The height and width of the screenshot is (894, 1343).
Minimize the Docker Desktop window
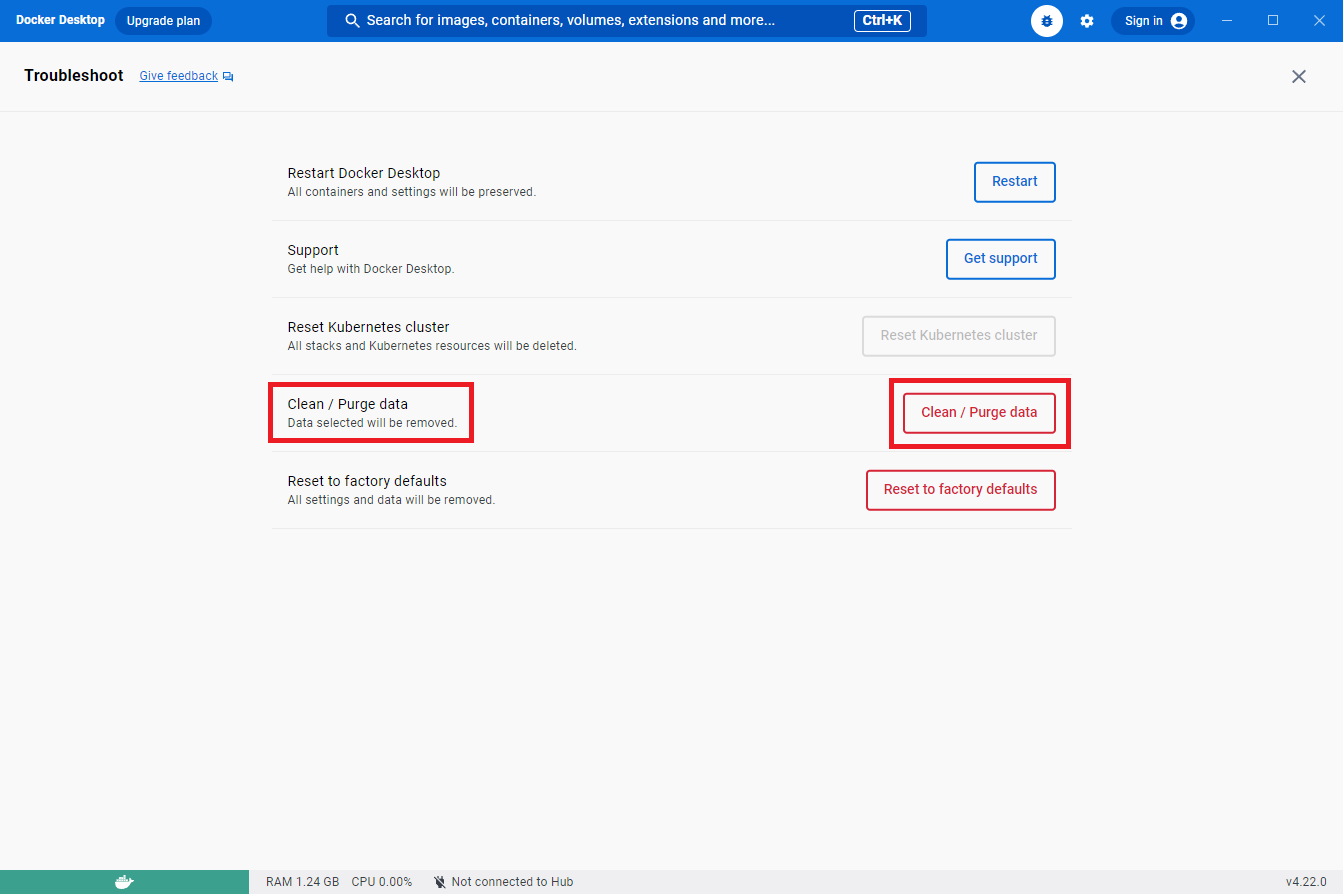click(x=1227, y=20)
